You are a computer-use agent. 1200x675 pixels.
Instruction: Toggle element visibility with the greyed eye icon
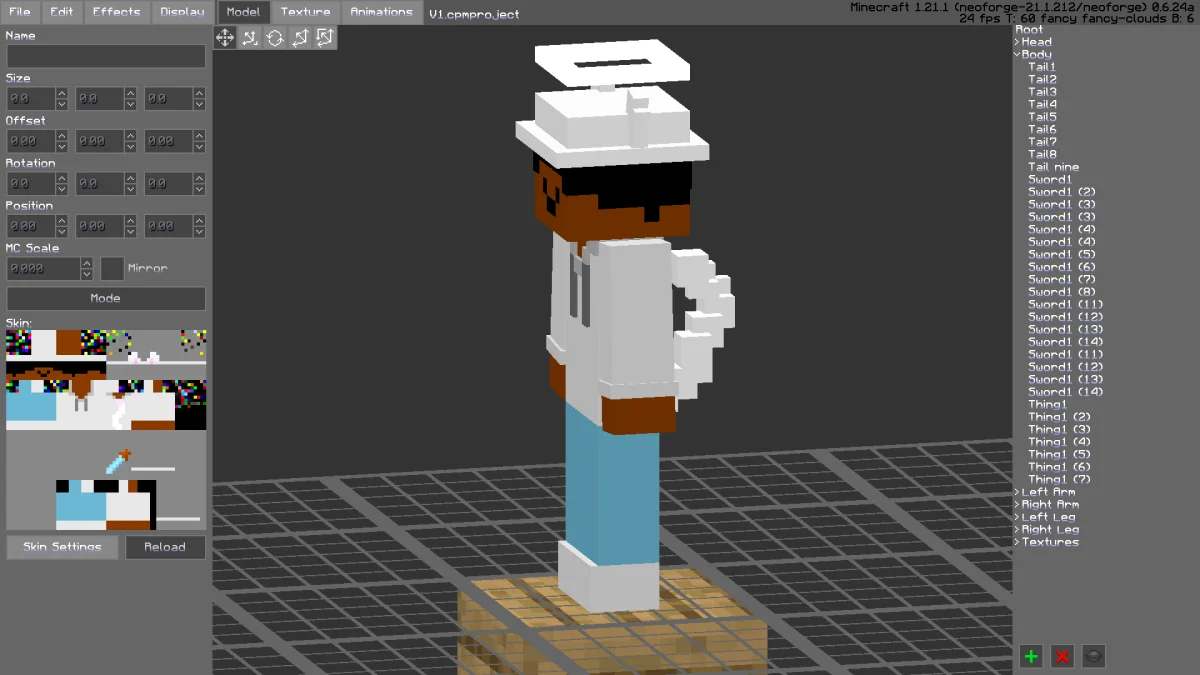pyautogui.click(x=1094, y=656)
